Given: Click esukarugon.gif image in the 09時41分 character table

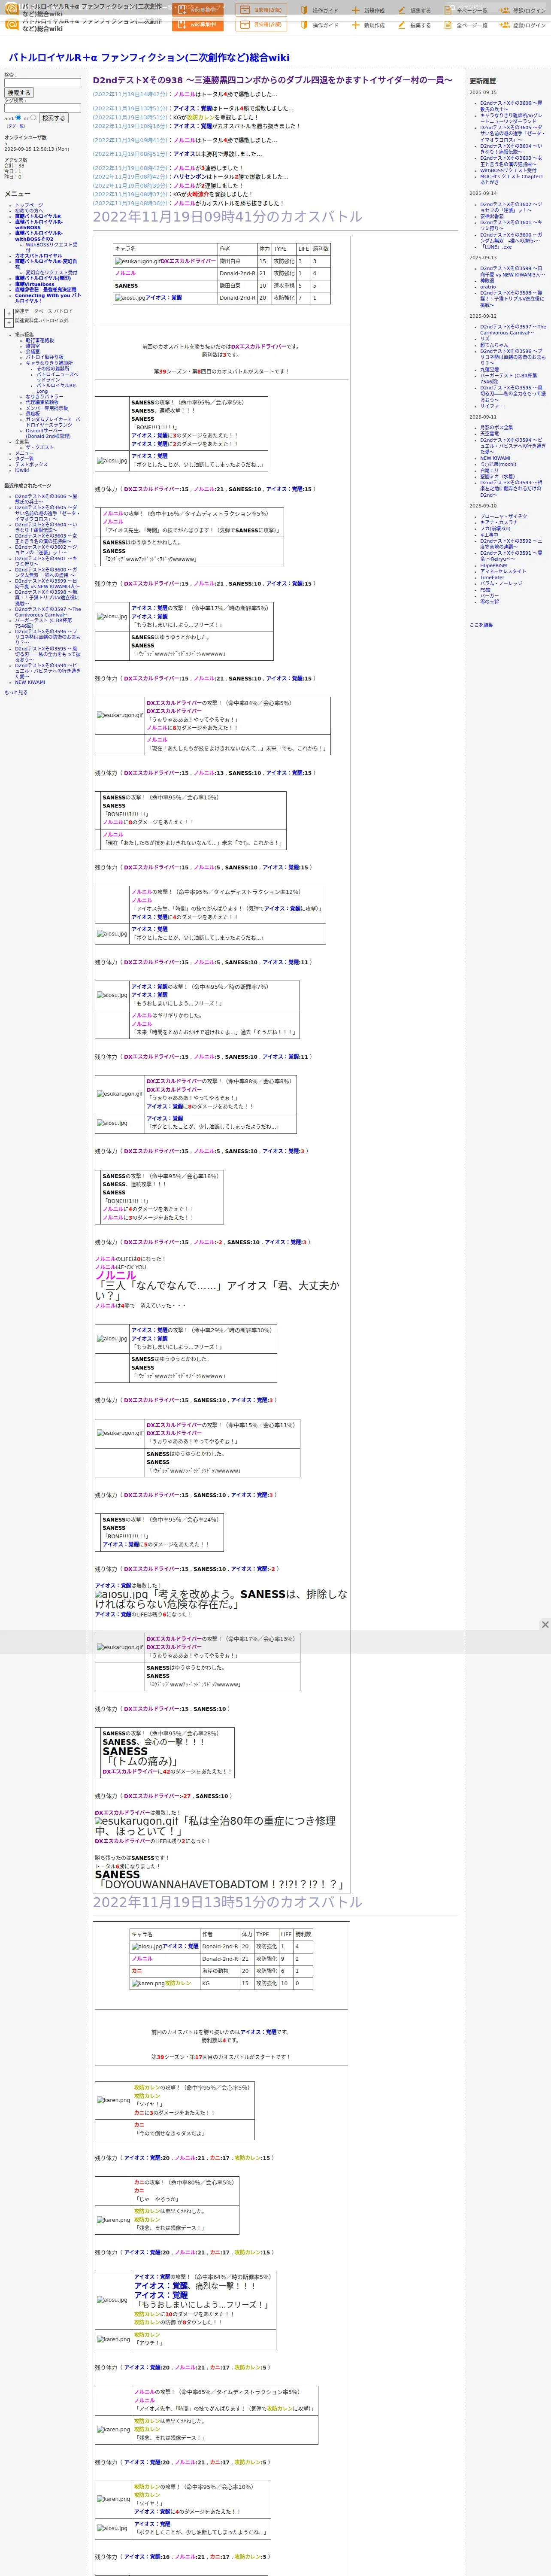Looking at the screenshot, I should point(138,261).
